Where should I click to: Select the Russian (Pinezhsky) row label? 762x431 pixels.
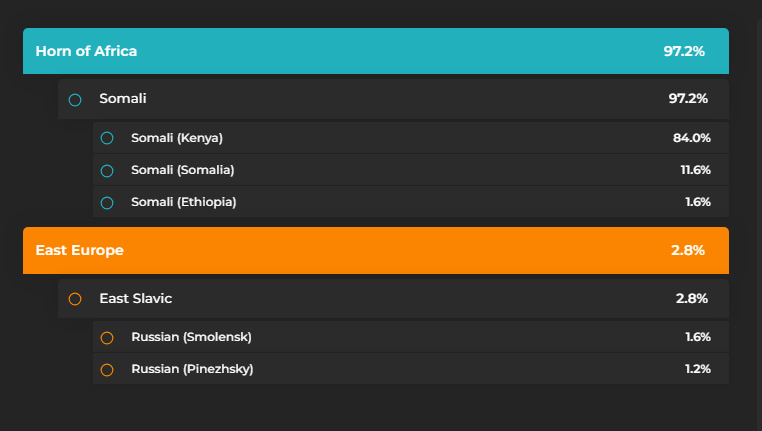(x=192, y=369)
